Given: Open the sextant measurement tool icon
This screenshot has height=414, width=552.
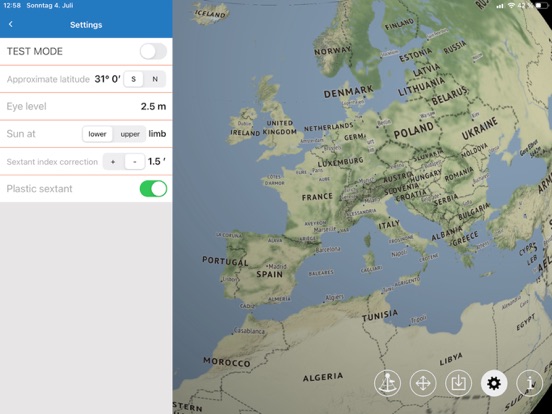Looking at the screenshot, I should point(387,383).
